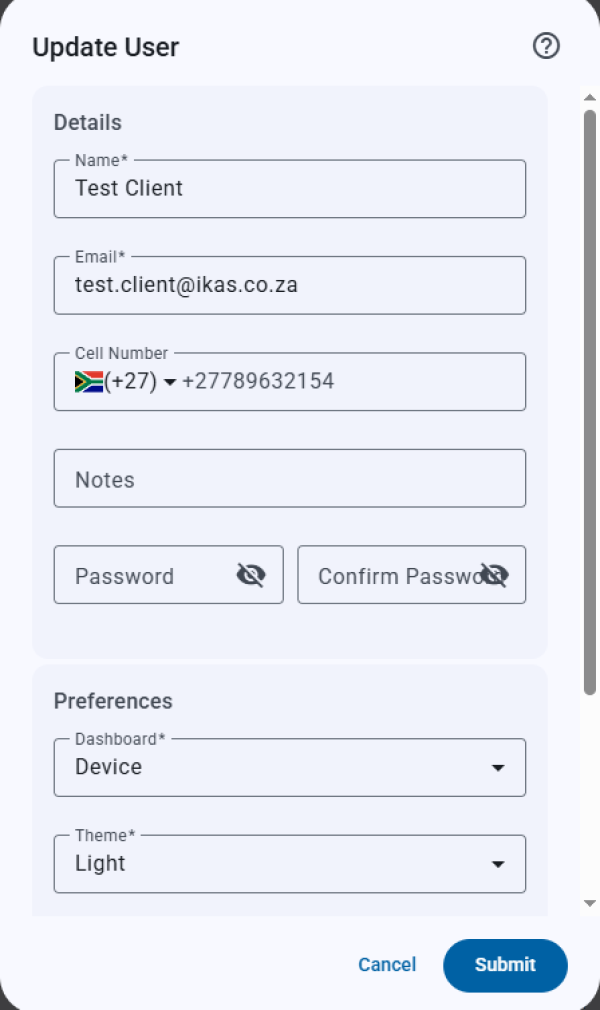Click the scrollbar down arrow
This screenshot has height=1010, width=600.
click(x=590, y=903)
